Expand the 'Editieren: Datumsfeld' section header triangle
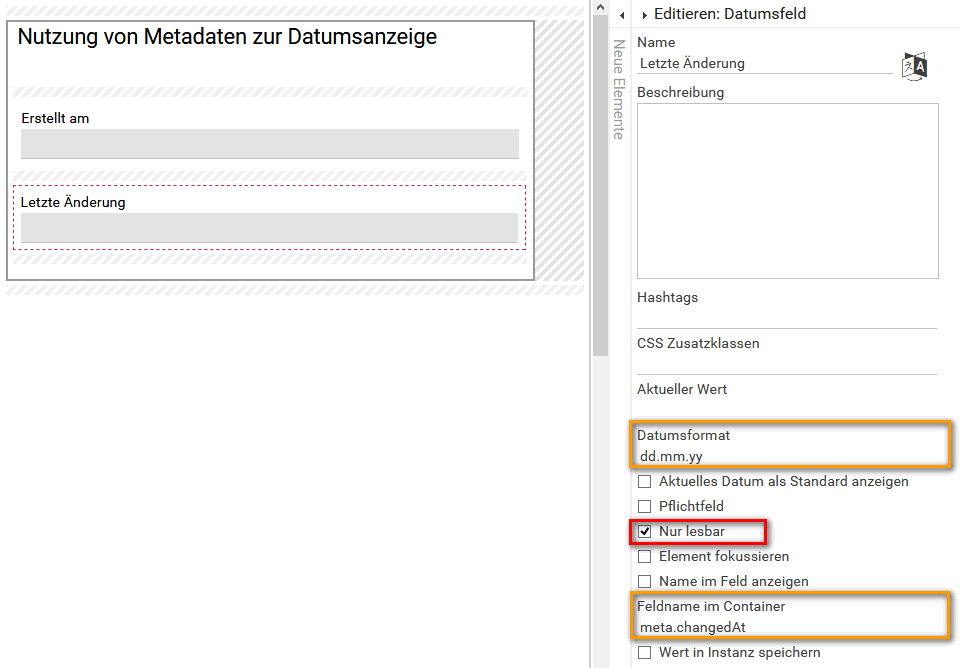The image size is (961, 668). coord(646,14)
